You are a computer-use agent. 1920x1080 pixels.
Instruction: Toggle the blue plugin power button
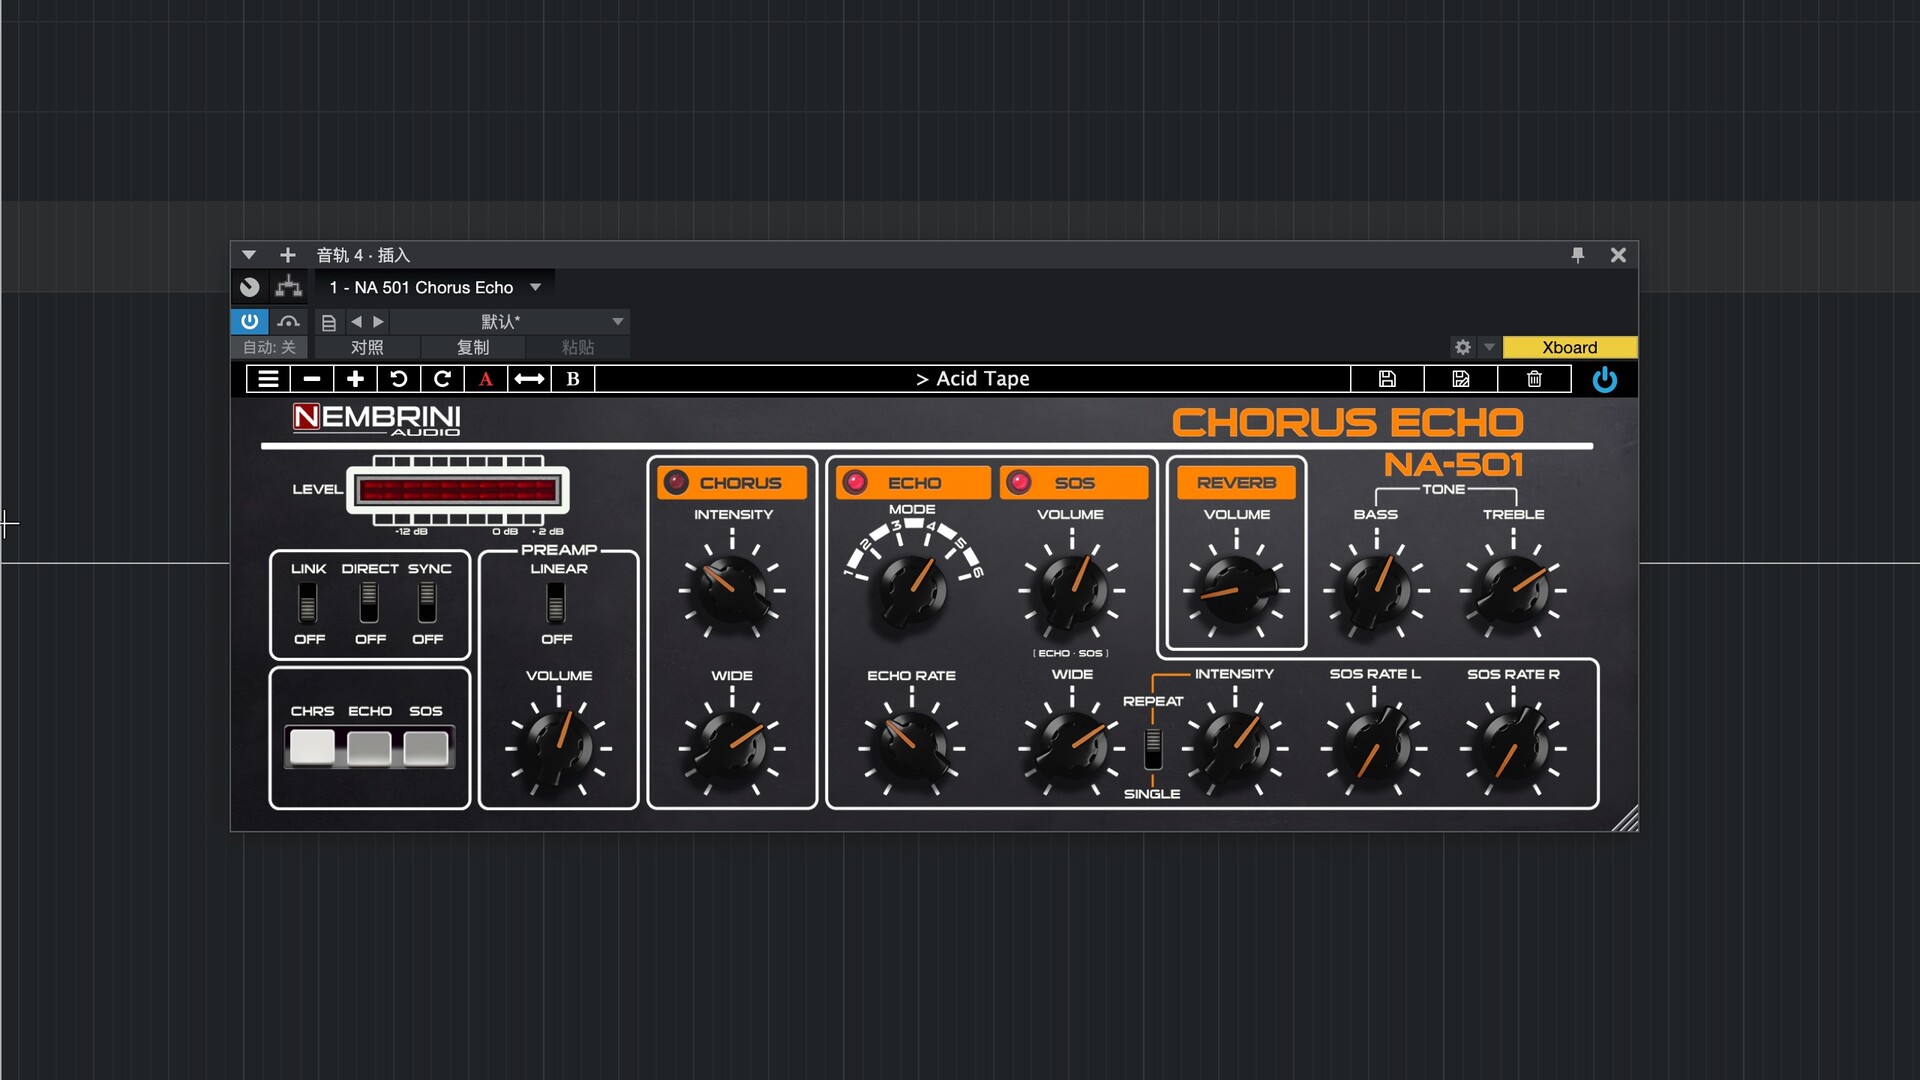(x=1605, y=379)
